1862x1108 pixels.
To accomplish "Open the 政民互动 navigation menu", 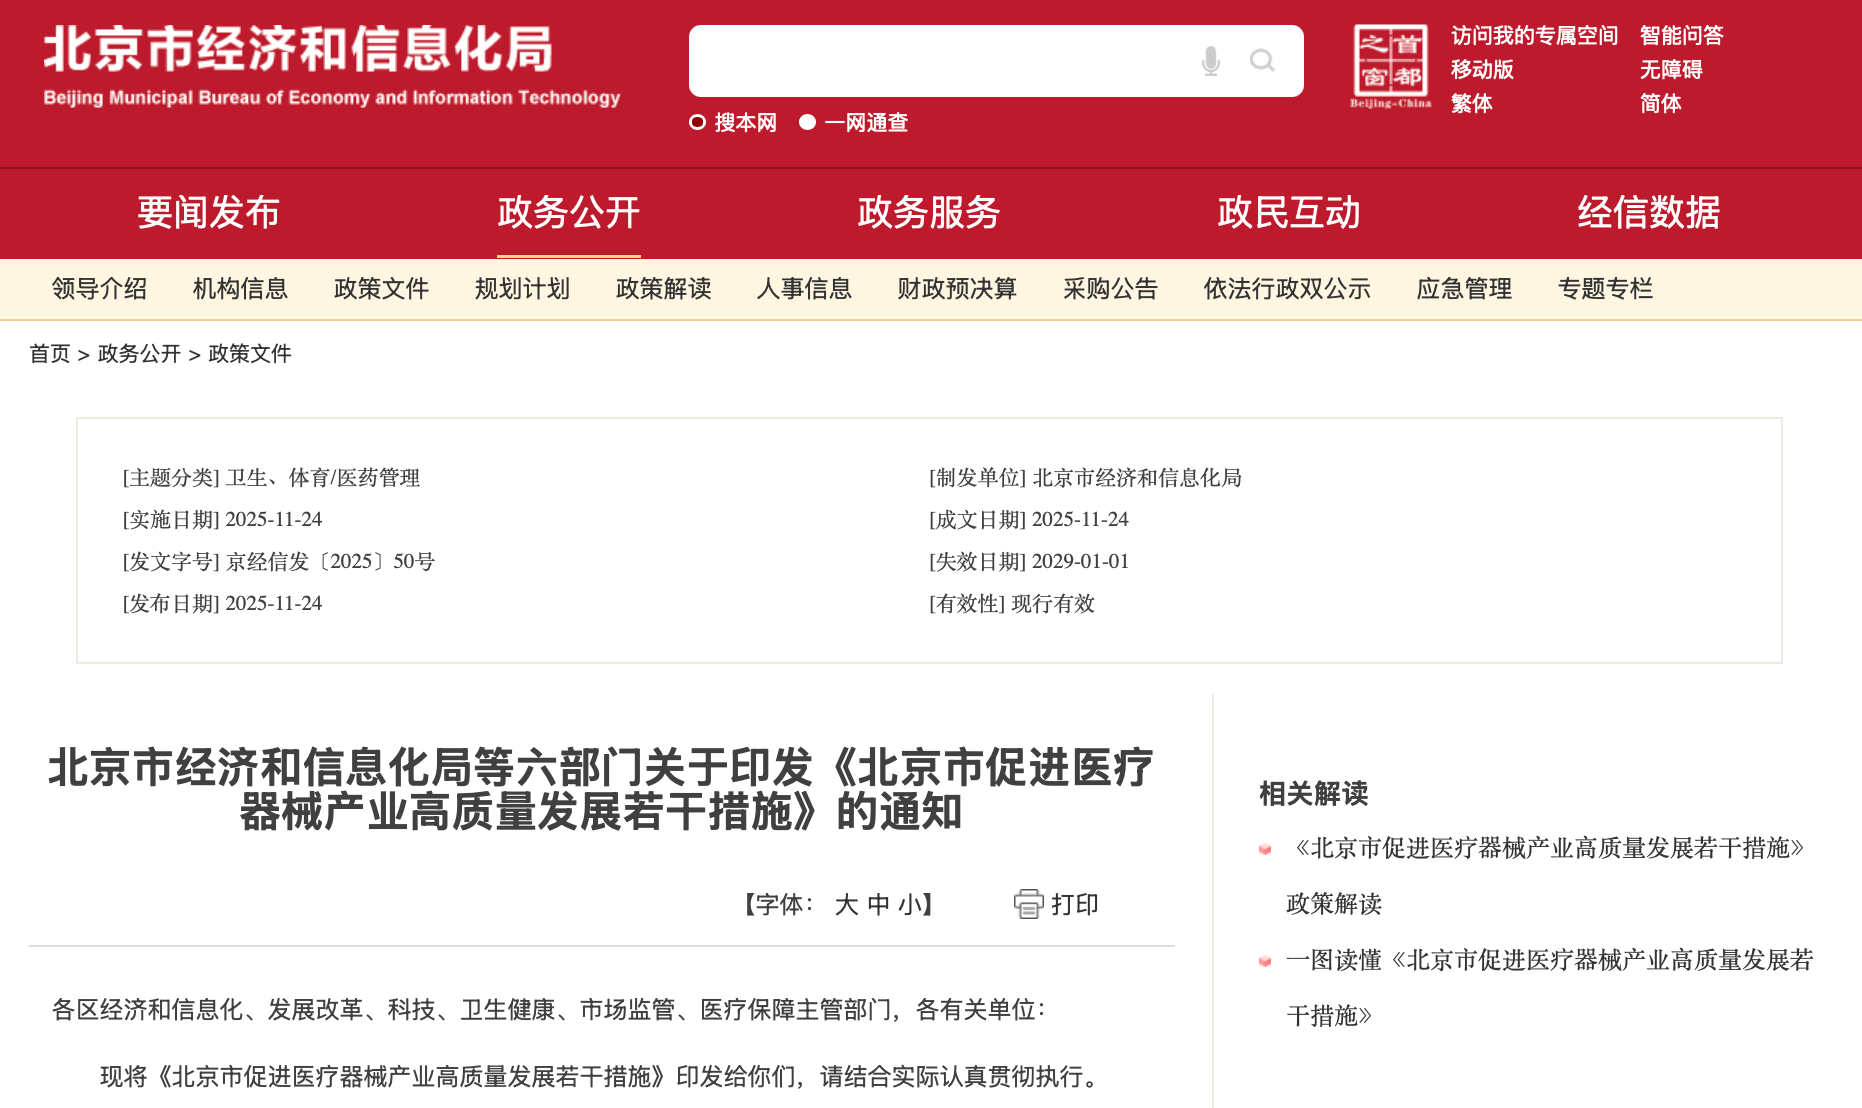I will (1289, 213).
